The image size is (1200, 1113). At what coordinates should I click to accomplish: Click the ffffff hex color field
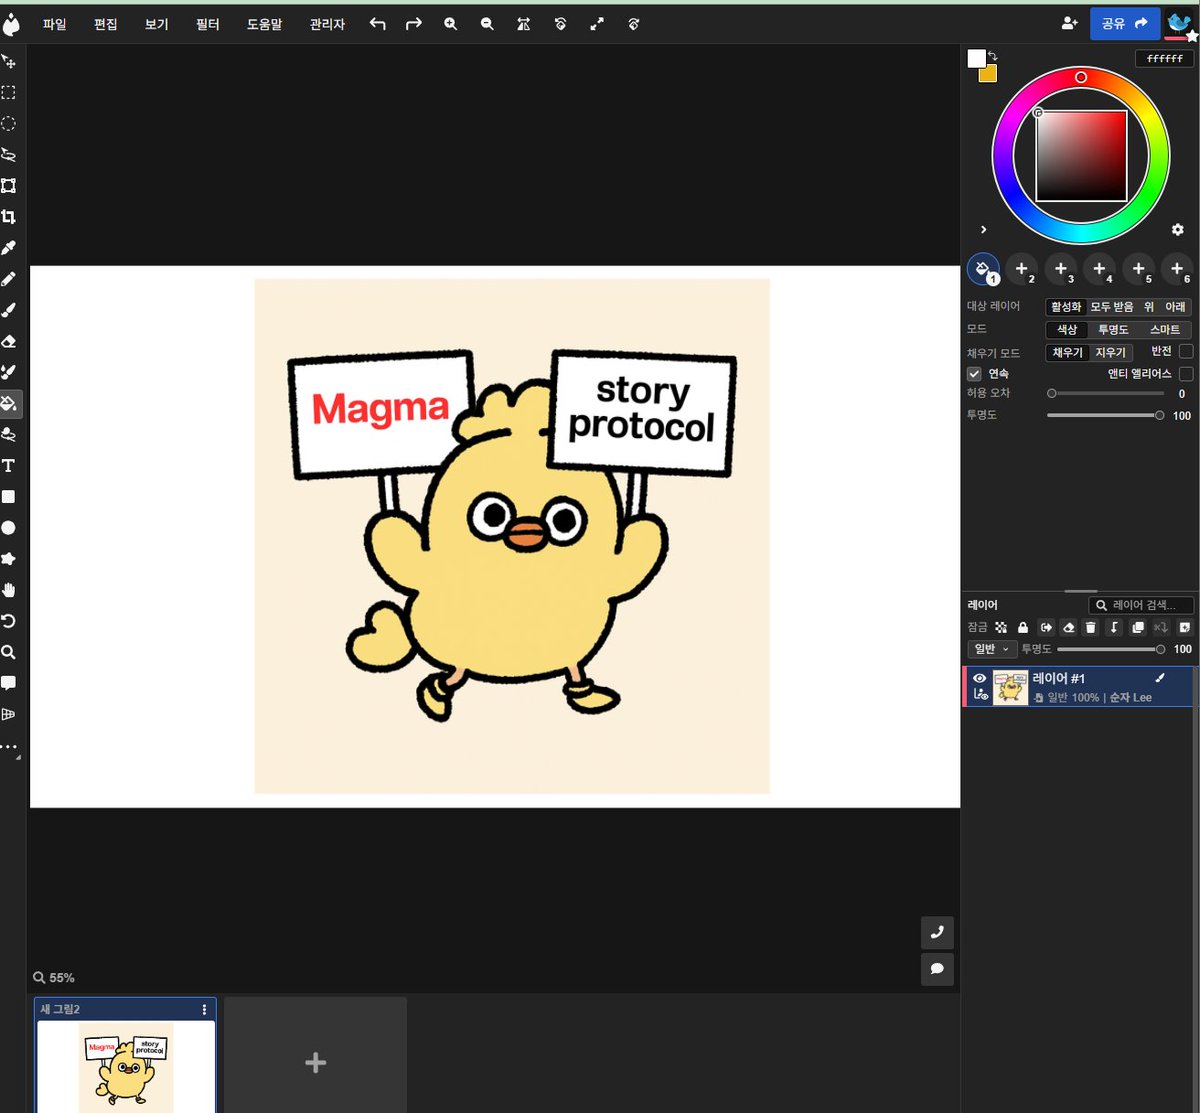coord(1164,59)
